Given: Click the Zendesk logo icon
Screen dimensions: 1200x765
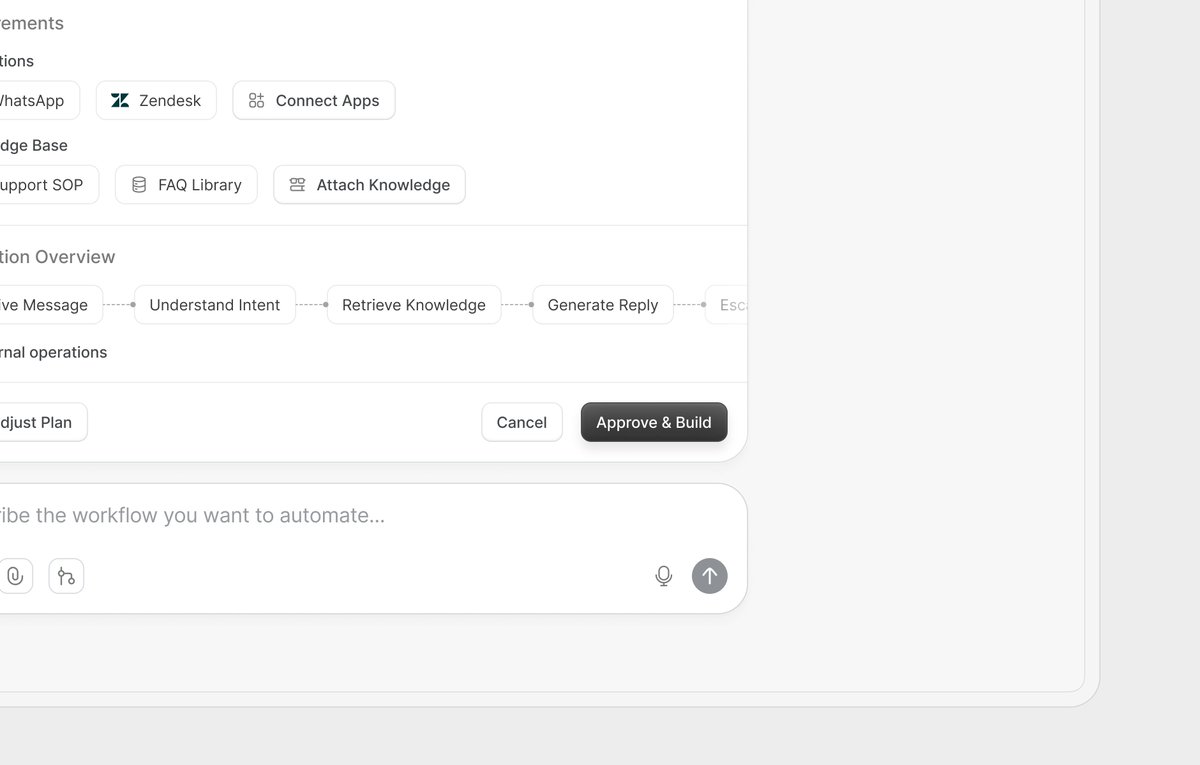Looking at the screenshot, I should tap(120, 100).
